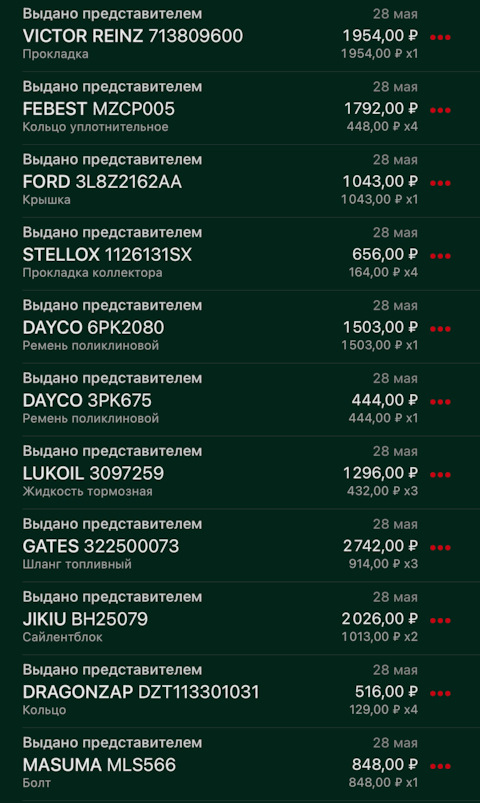Open three-dot menu for LUKOIL 3097259
This screenshot has height=803, width=480.
pyautogui.click(x=440, y=474)
